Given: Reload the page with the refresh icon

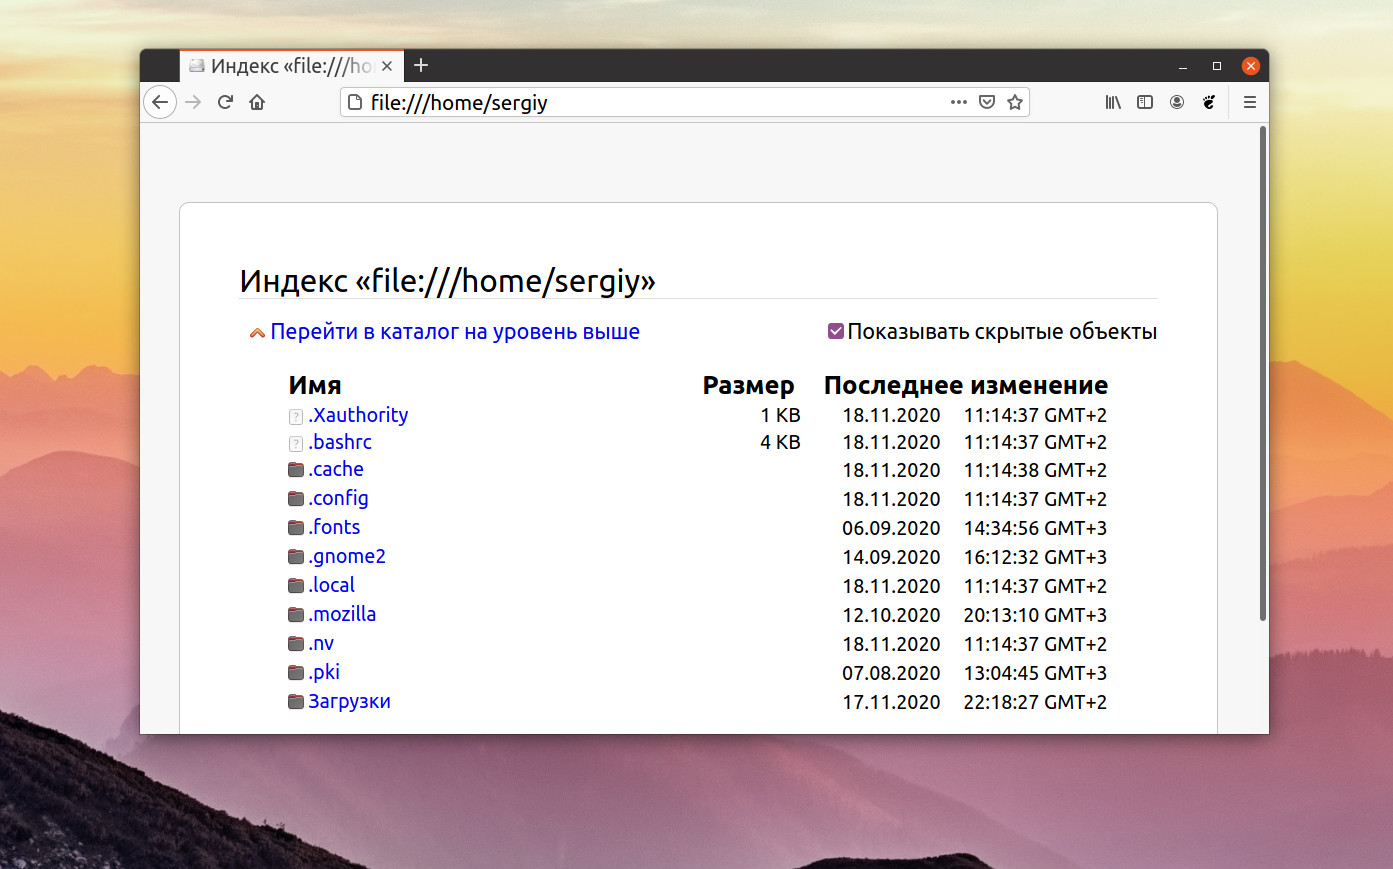Looking at the screenshot, I should [x=225, y=102].
